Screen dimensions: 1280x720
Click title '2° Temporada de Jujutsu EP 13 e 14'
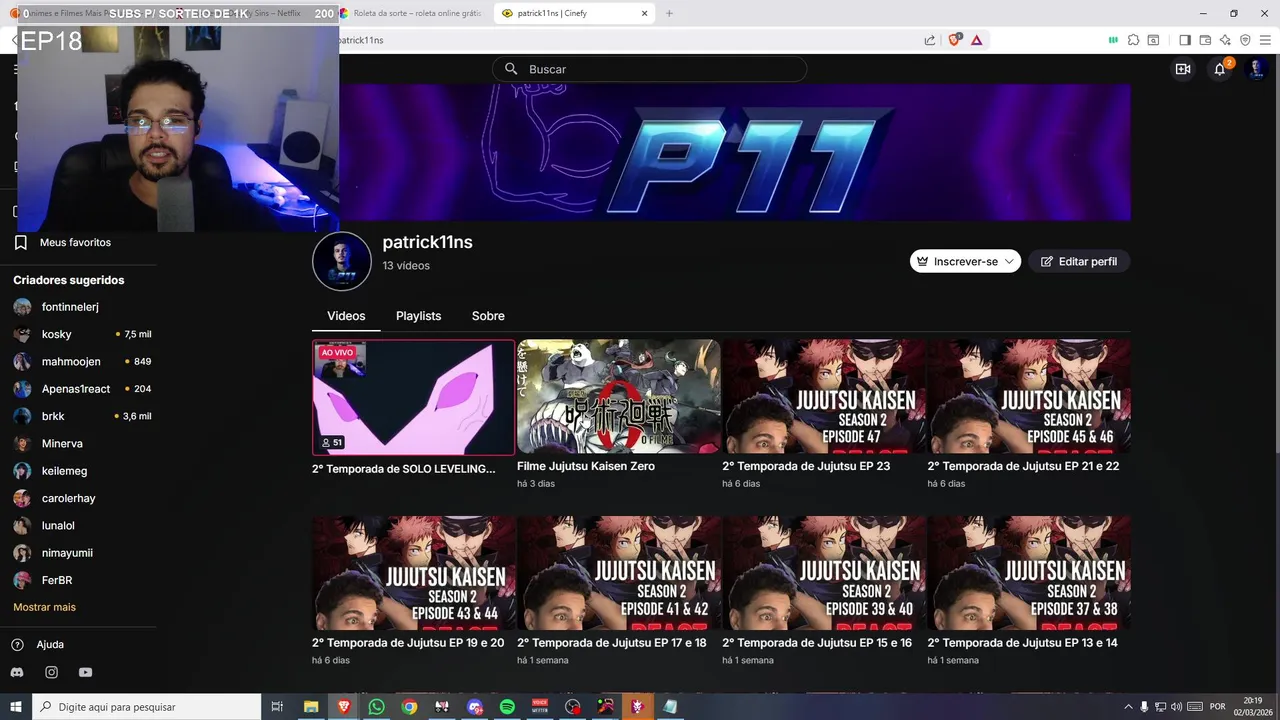click(1022, 643)
